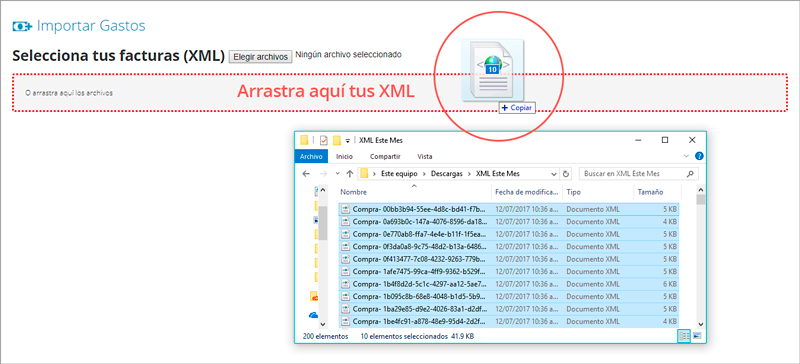Viewport: 800px width, 364px height.
Task: Open the Compartir ribbon tab
Action: click(385, 156)
